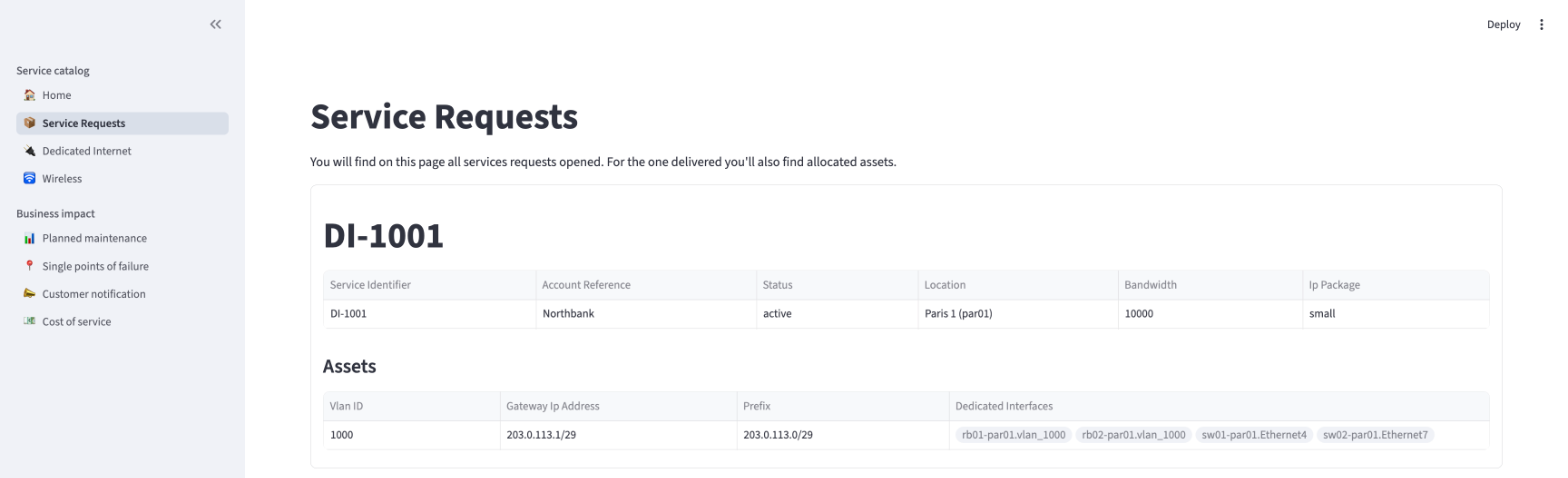
Task: Click the Service Requests package icon
Action: 29,123
